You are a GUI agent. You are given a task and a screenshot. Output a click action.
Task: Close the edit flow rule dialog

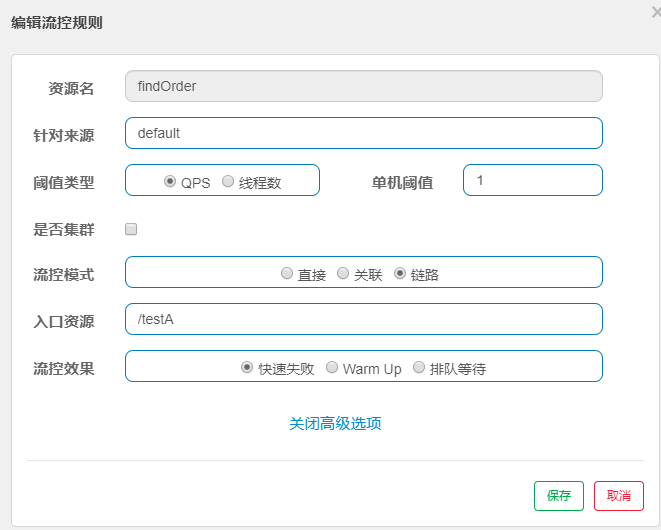point(655,12)
